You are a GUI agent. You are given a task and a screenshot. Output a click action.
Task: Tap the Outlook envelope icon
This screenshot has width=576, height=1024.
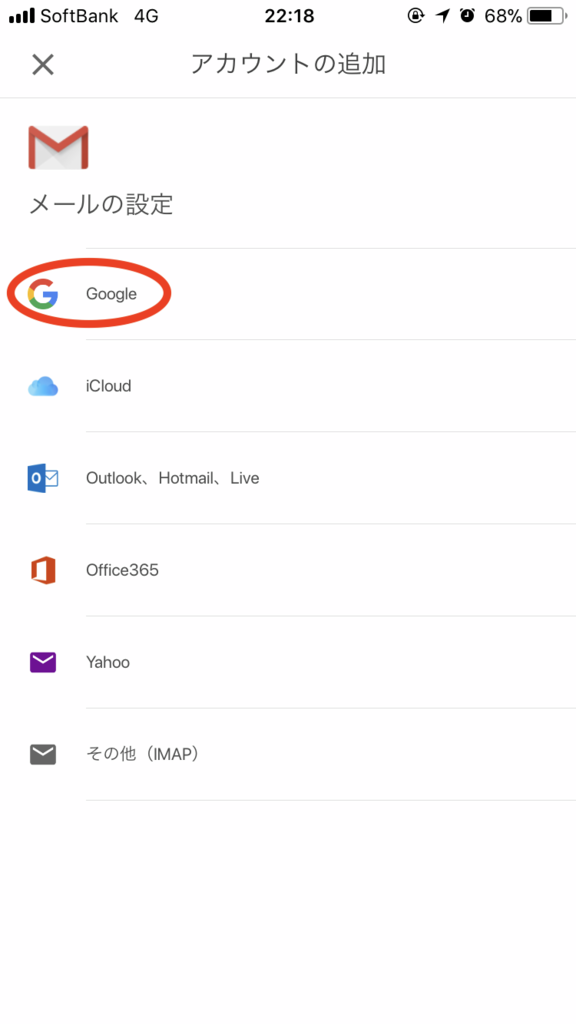coord(43,478)
